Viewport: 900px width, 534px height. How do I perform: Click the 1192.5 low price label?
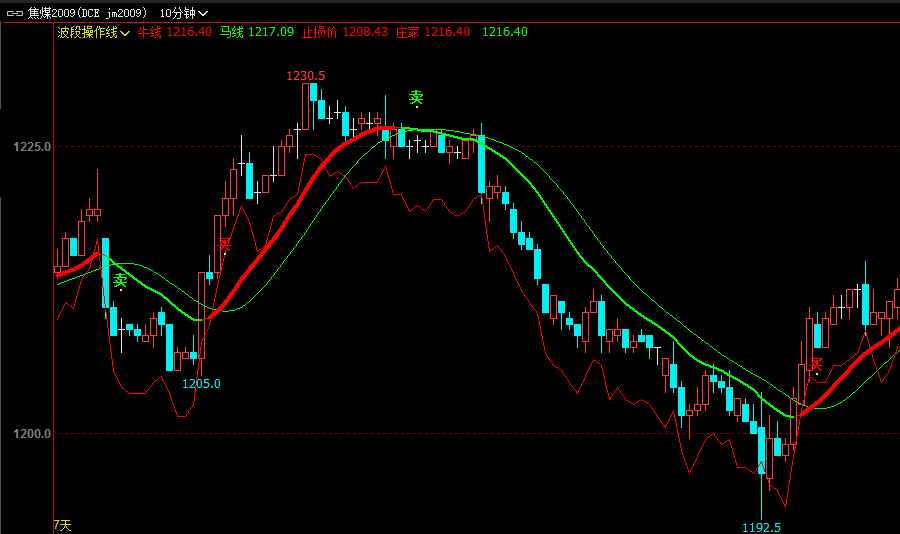pos(761,527)
